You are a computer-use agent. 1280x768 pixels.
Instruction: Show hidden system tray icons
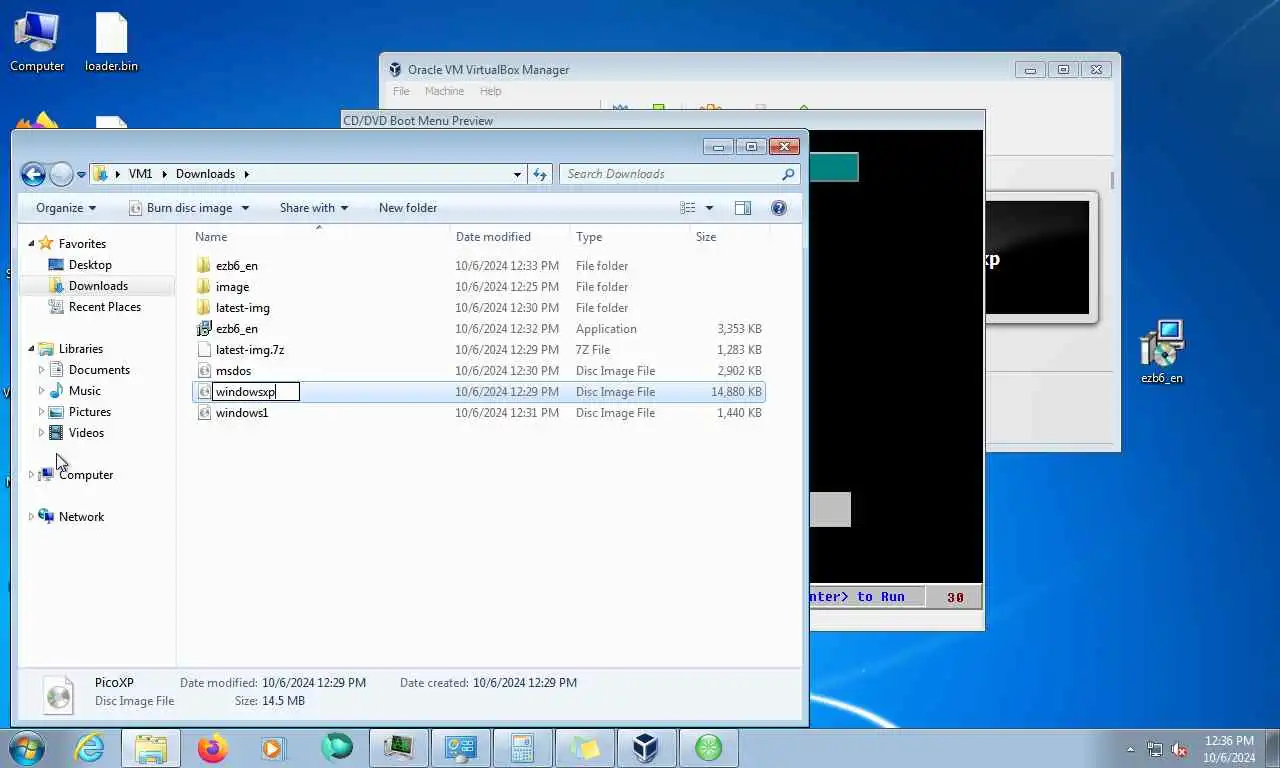[x=1131, y=749]
